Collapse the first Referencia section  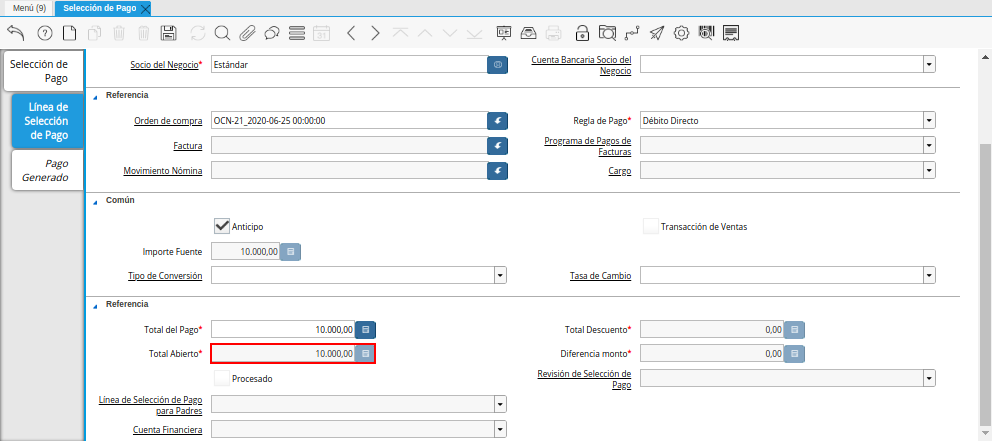(x=96, y=96)
